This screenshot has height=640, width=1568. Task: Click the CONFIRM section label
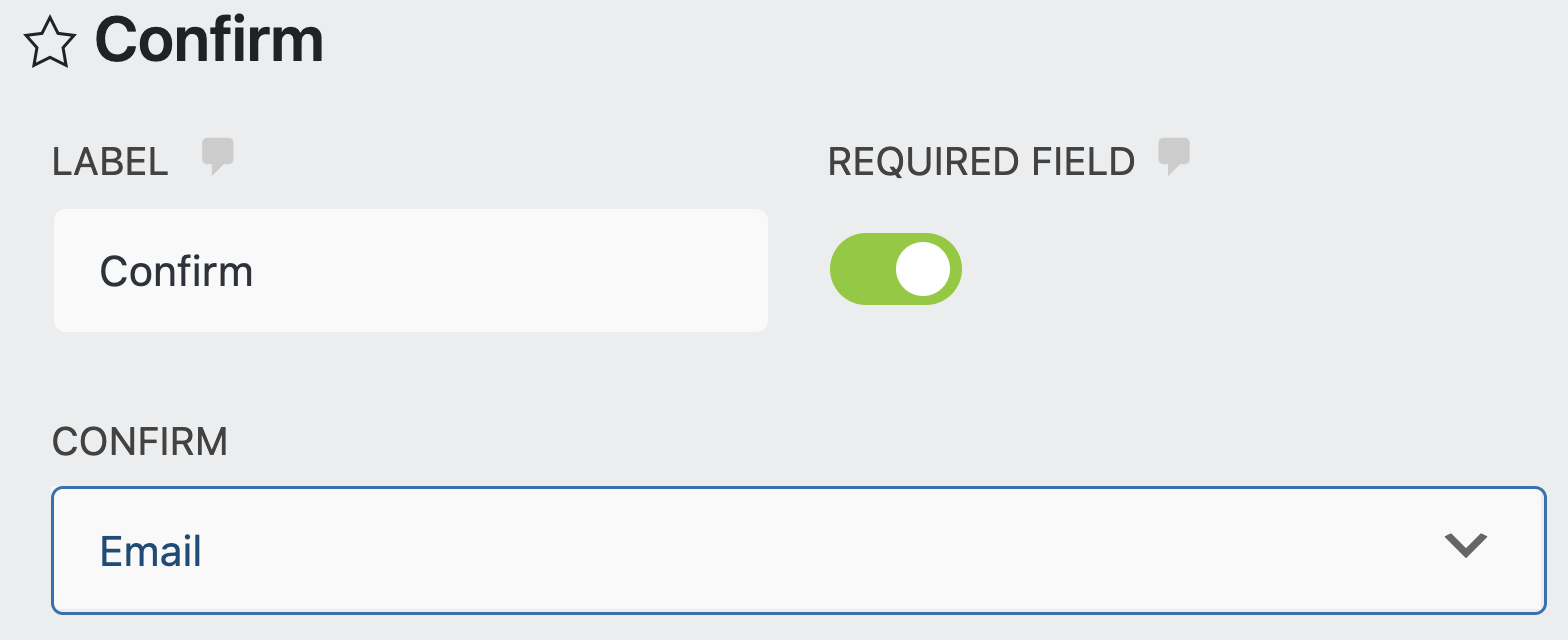[139, 441]
